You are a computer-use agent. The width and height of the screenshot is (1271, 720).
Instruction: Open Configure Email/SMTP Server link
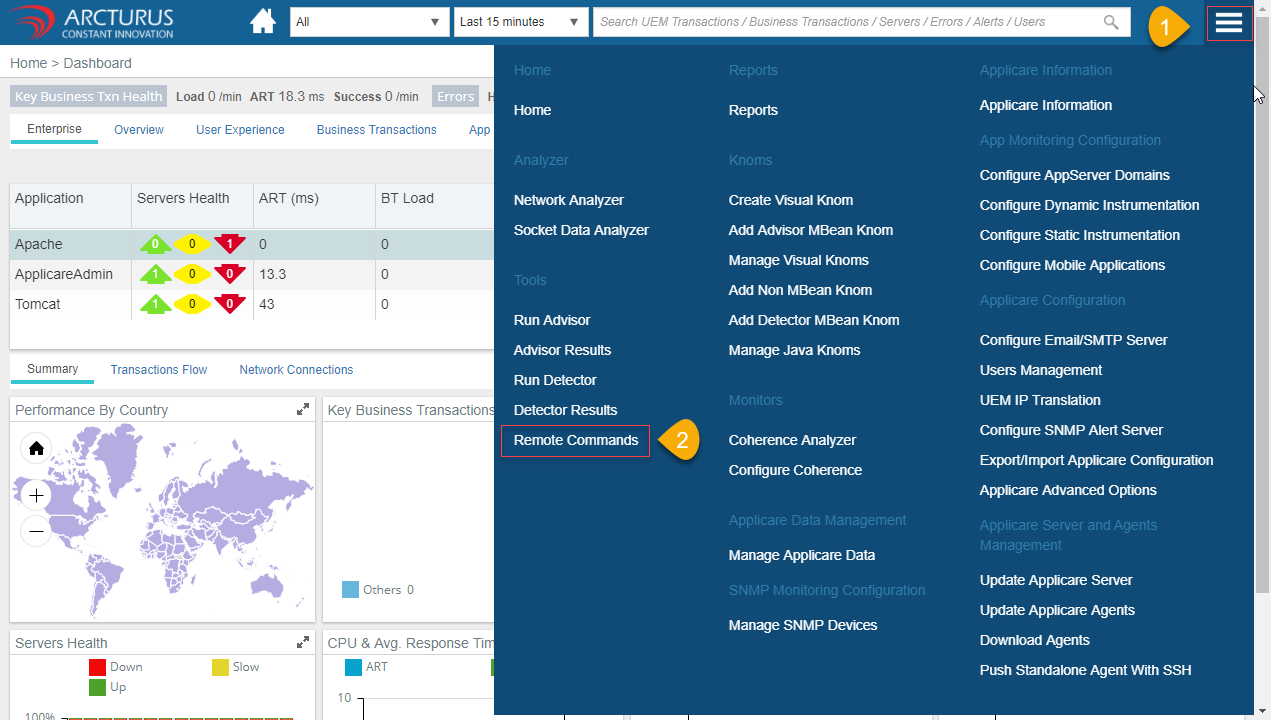click(x=1073, y=340)
